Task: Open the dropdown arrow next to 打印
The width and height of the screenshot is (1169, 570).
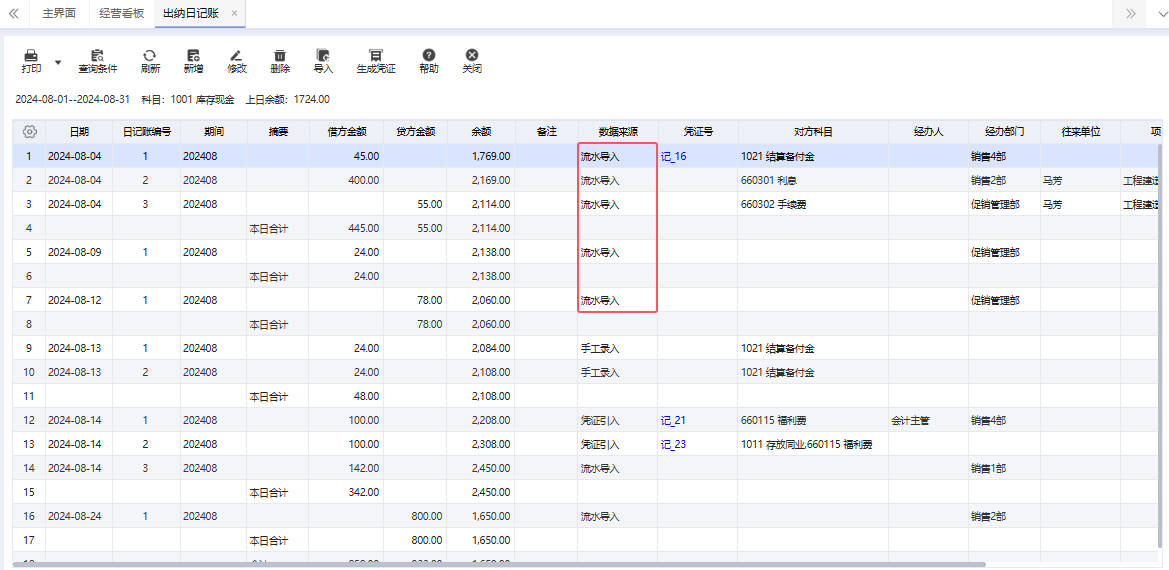Action: tap(58, 62)
